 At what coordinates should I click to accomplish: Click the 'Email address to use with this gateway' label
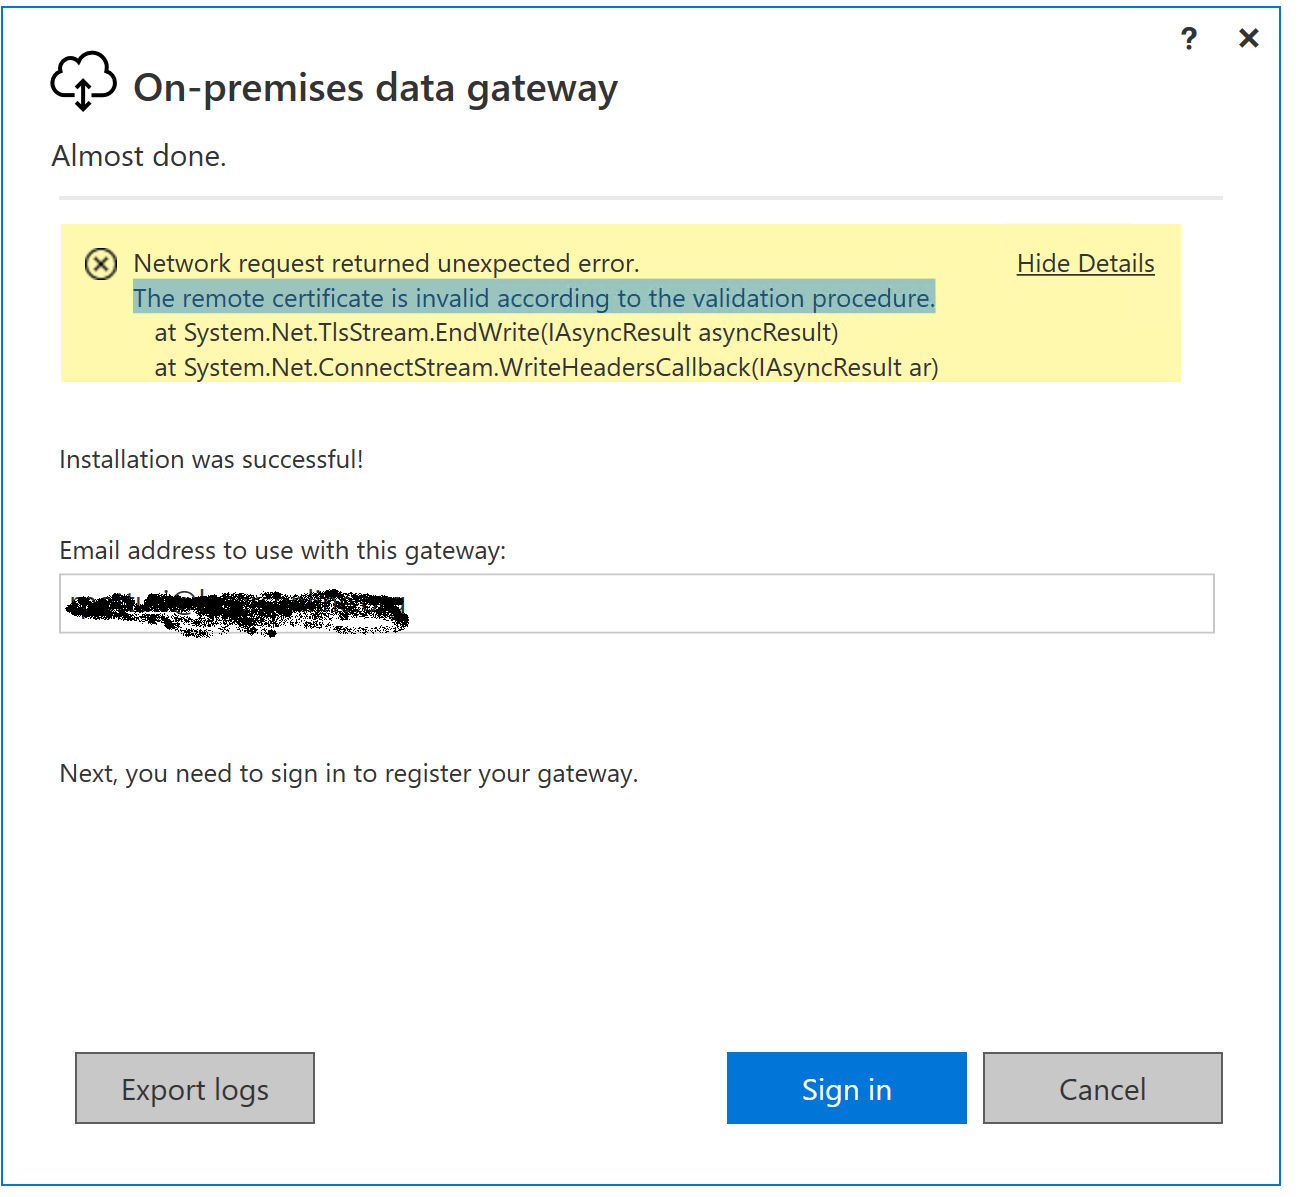click(x=283, y=550)
